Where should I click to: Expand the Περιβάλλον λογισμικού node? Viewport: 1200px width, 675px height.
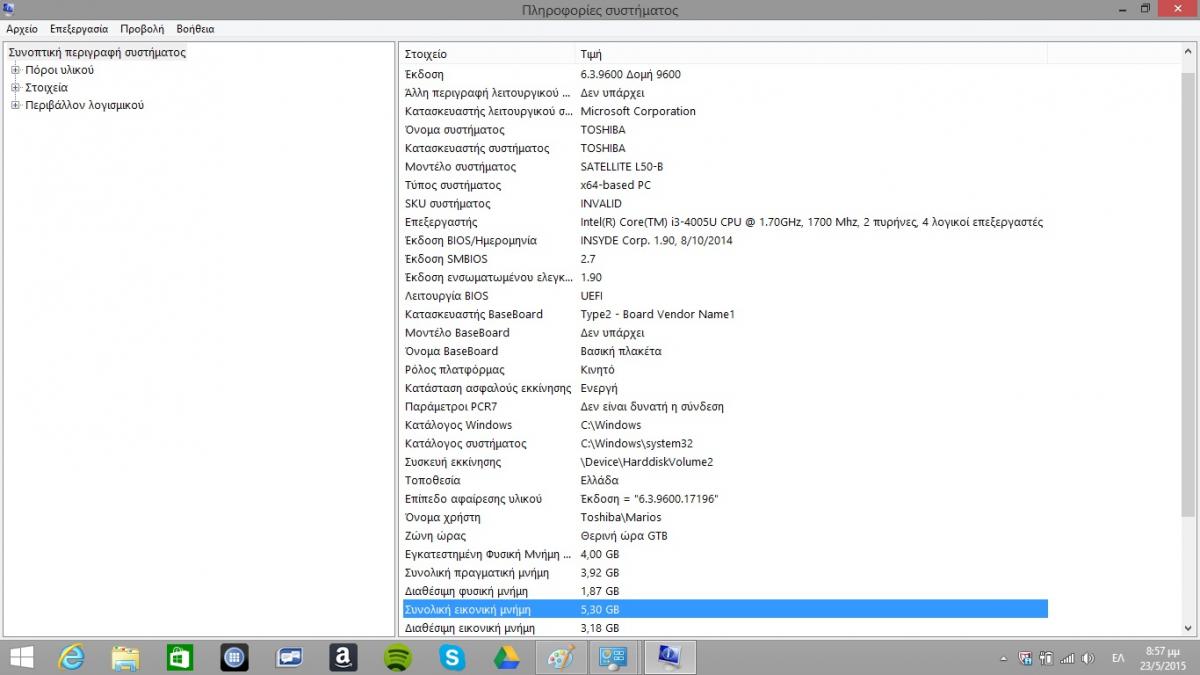point(16,105)
